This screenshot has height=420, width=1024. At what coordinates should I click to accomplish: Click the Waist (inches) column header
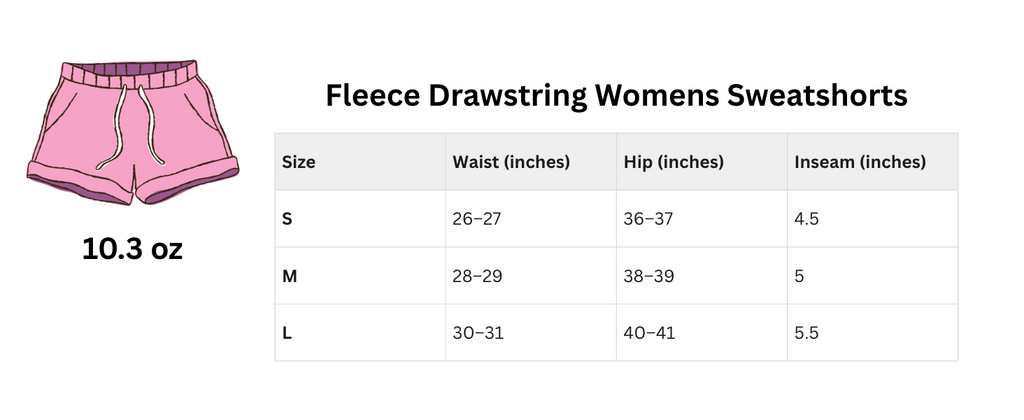pos(511,161)
